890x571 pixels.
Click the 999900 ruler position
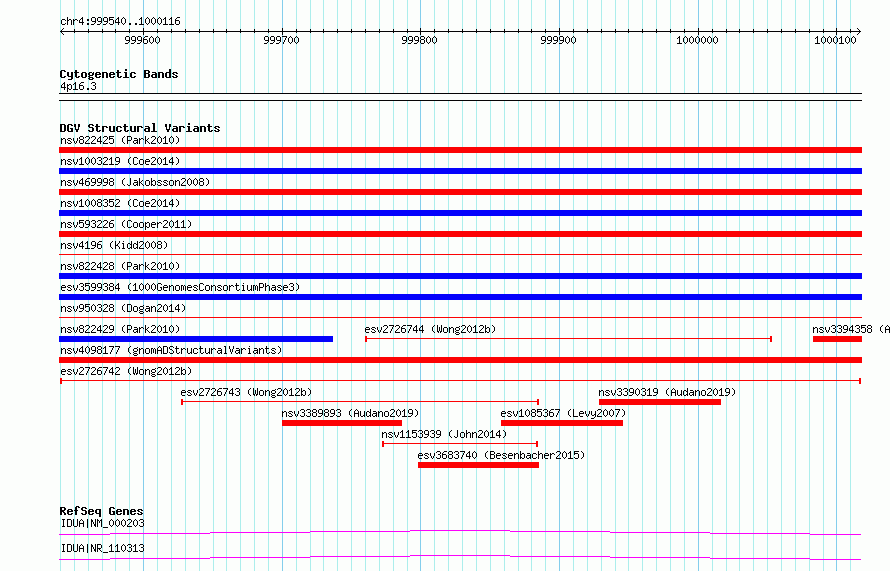pyautogui.click(x=559, y=40)
